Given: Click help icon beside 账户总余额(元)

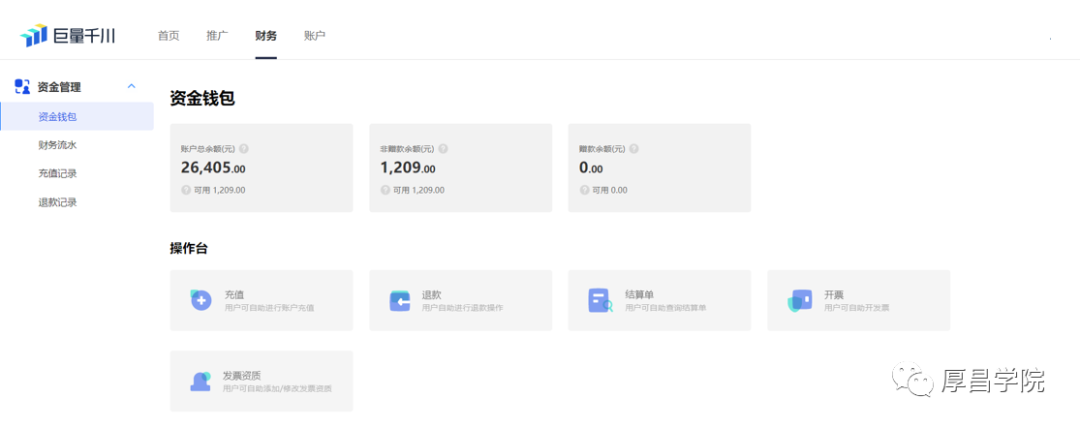Looking at the screenshot, I should 244,148.
